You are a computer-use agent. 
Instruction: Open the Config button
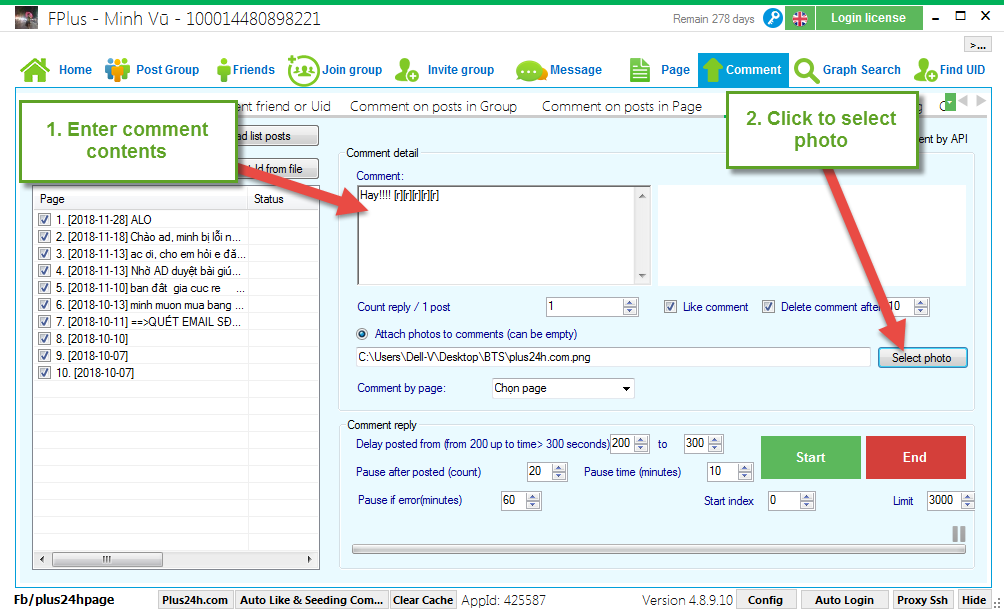(765, 600)
